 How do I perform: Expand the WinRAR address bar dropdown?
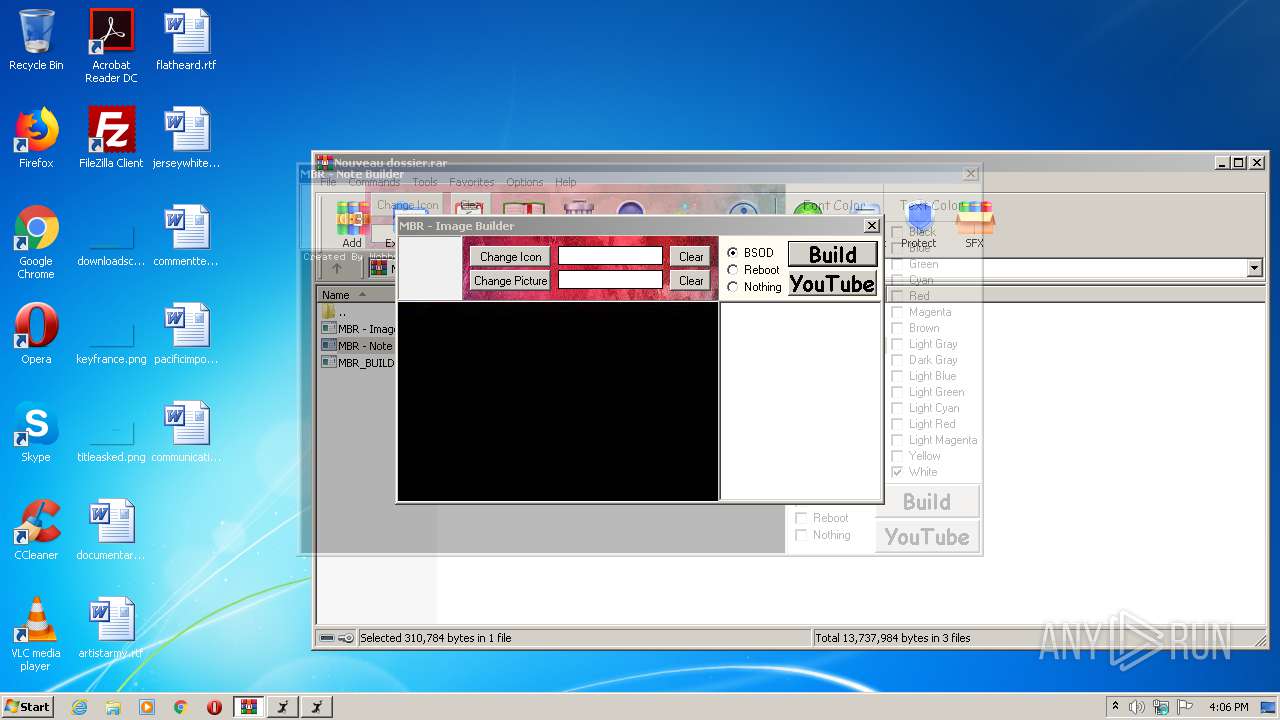click(1254, 268)
